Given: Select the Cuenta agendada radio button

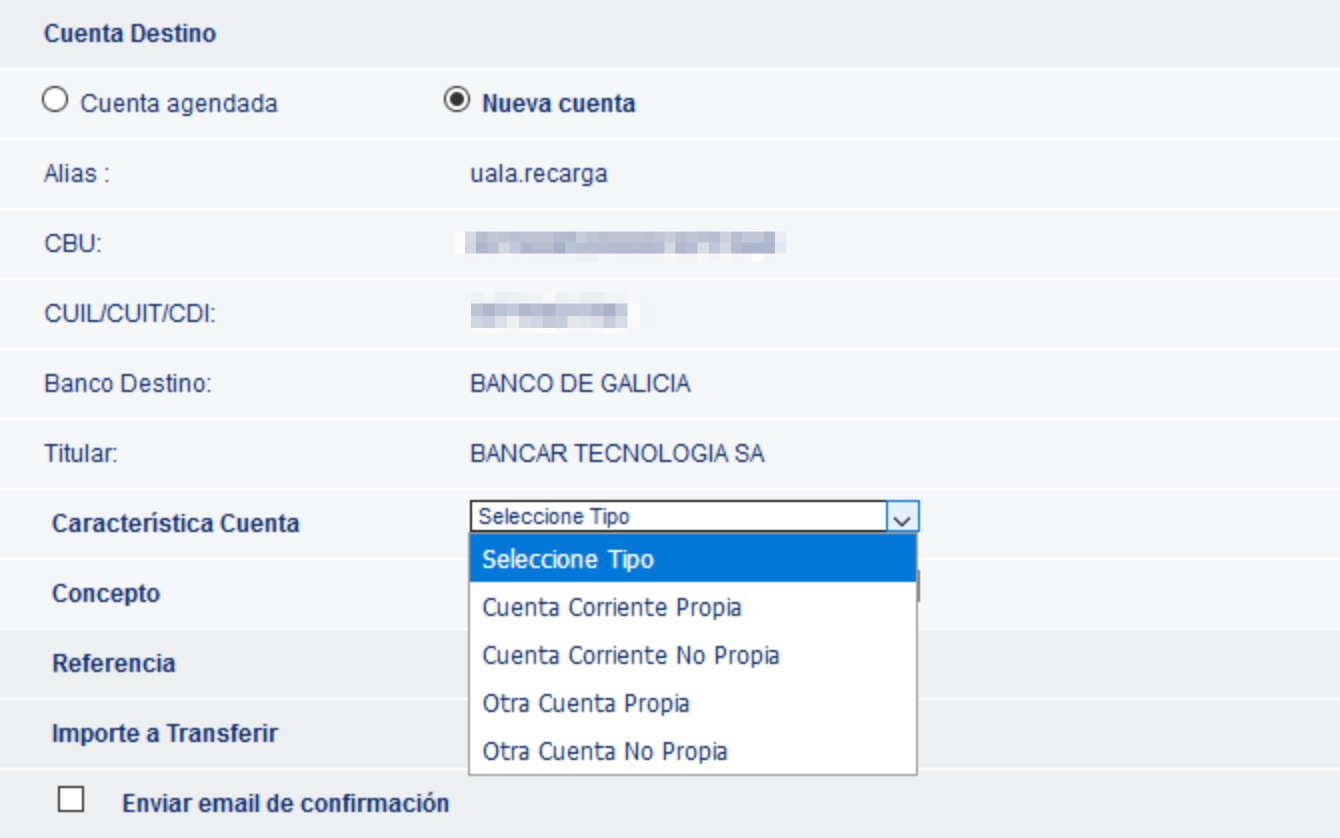Looking at the screenshot, I should click(55, 101).
